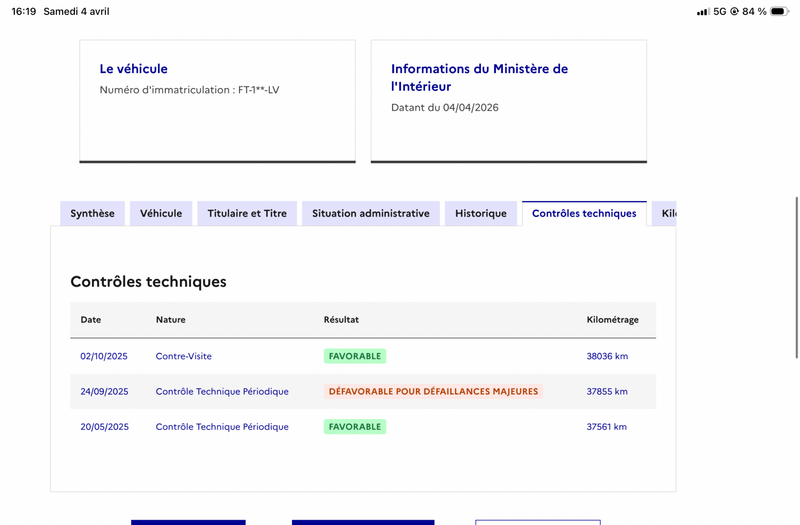800x525 pixels.
Task: Tap the 16:19 clock in status bar
Action: pos(23,11)
